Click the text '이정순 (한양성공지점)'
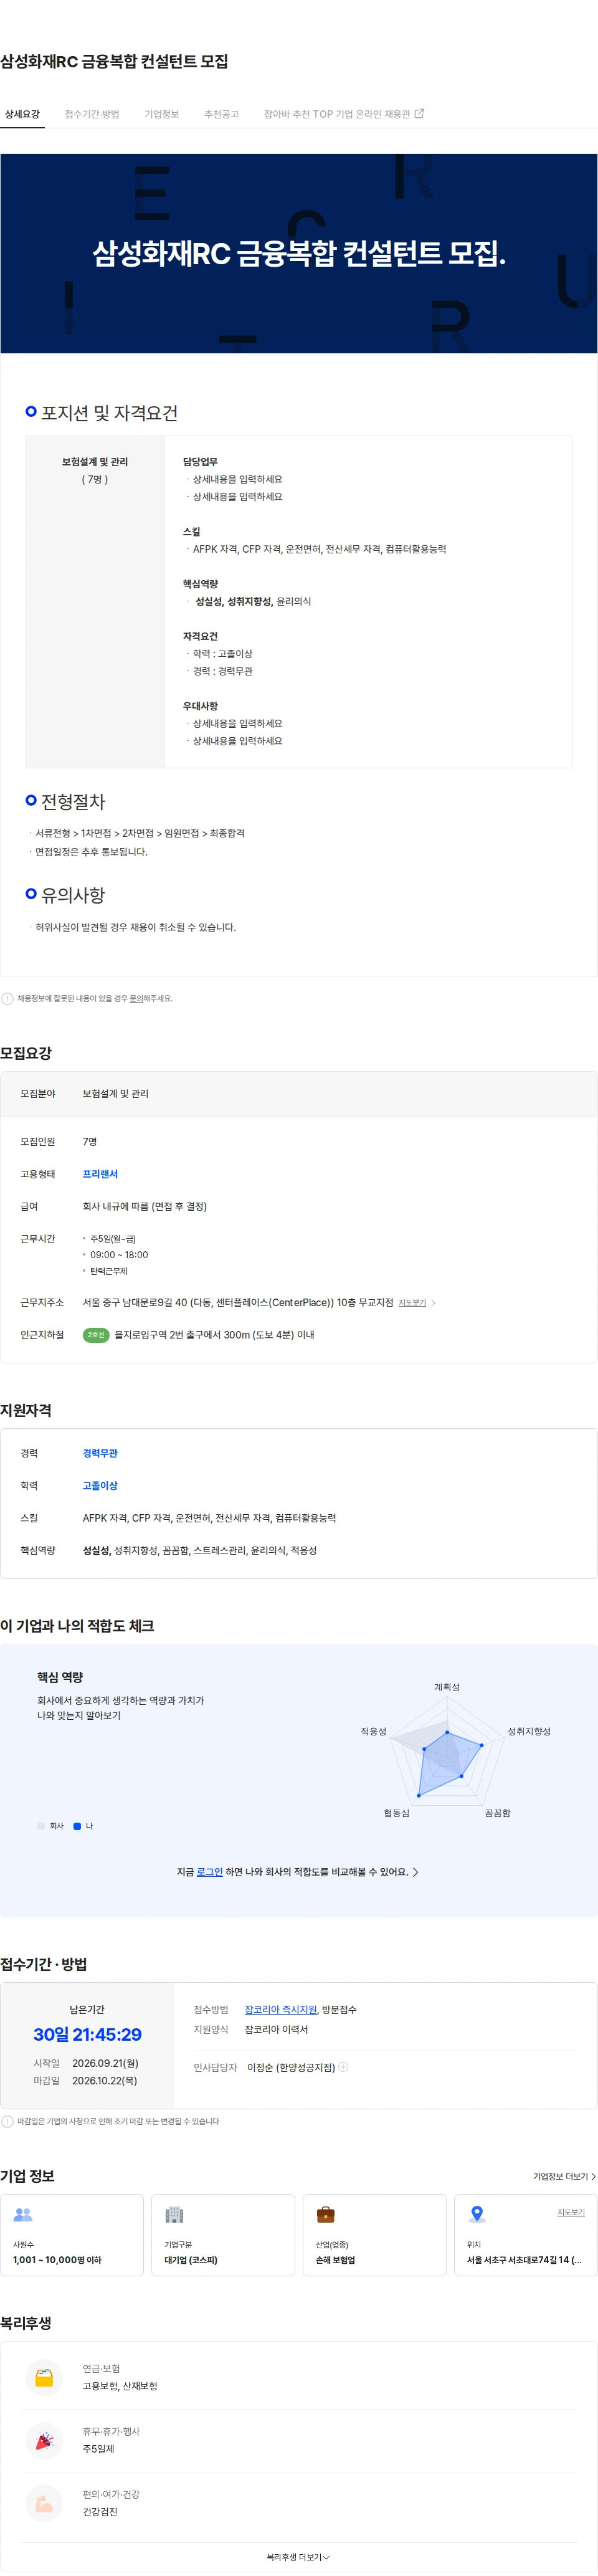The width and height of the screenshot is (598, 2576). 291,2067
